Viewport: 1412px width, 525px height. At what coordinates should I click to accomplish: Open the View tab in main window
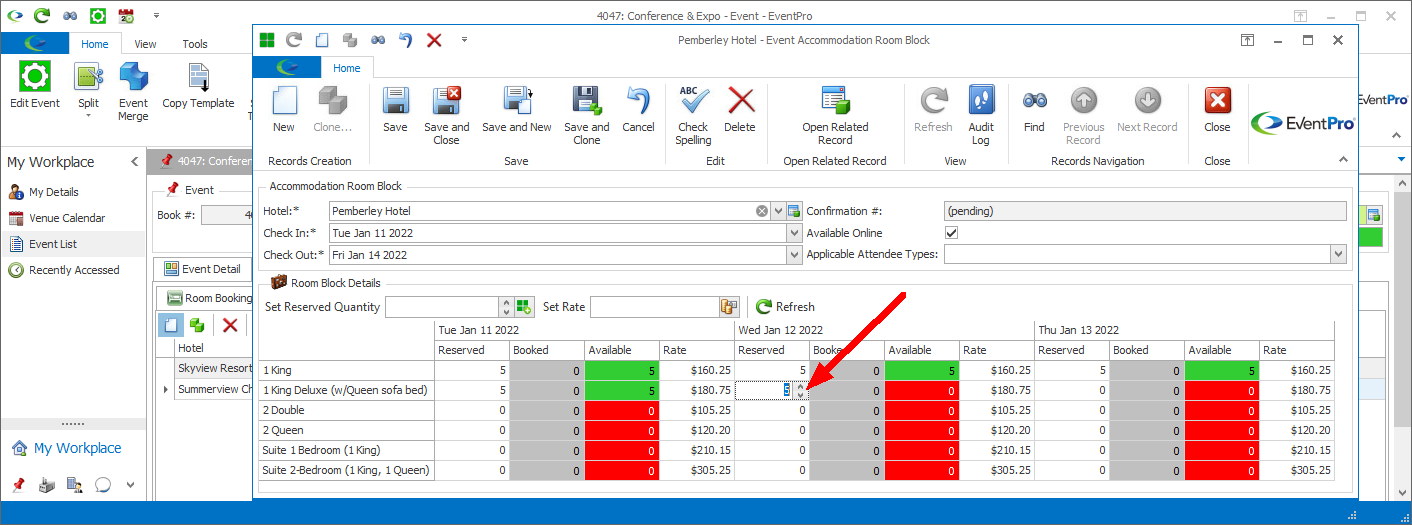pyautogui.click(x=146, y=44)
